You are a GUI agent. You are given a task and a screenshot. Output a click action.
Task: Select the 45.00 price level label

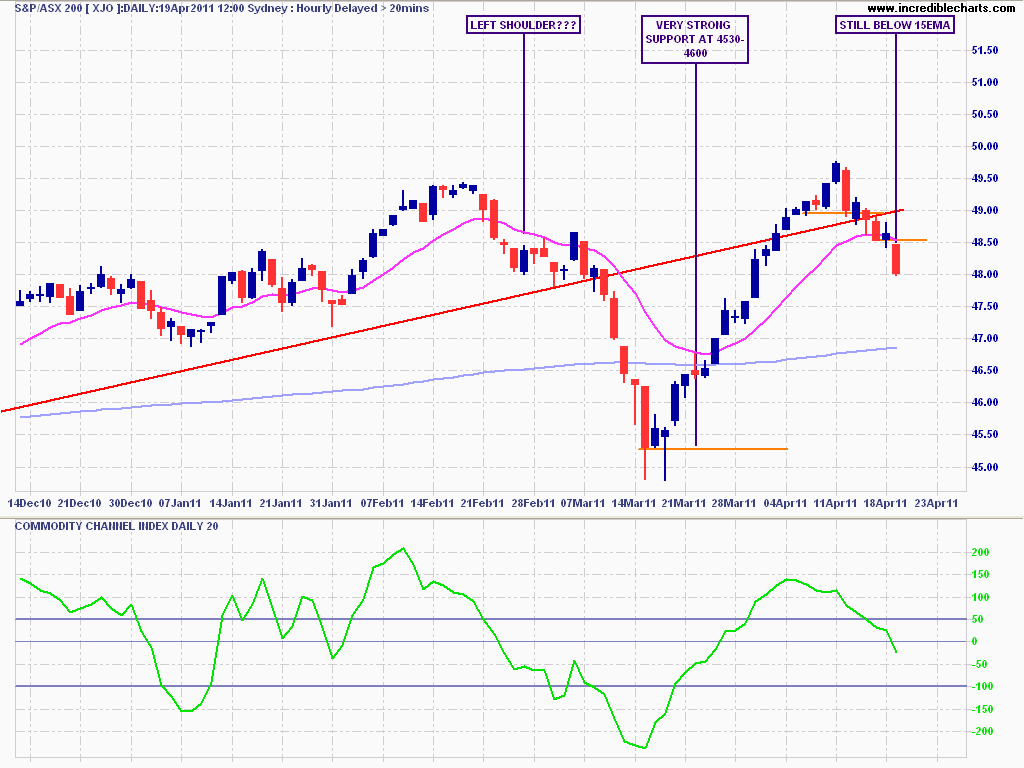coord(987,467)
